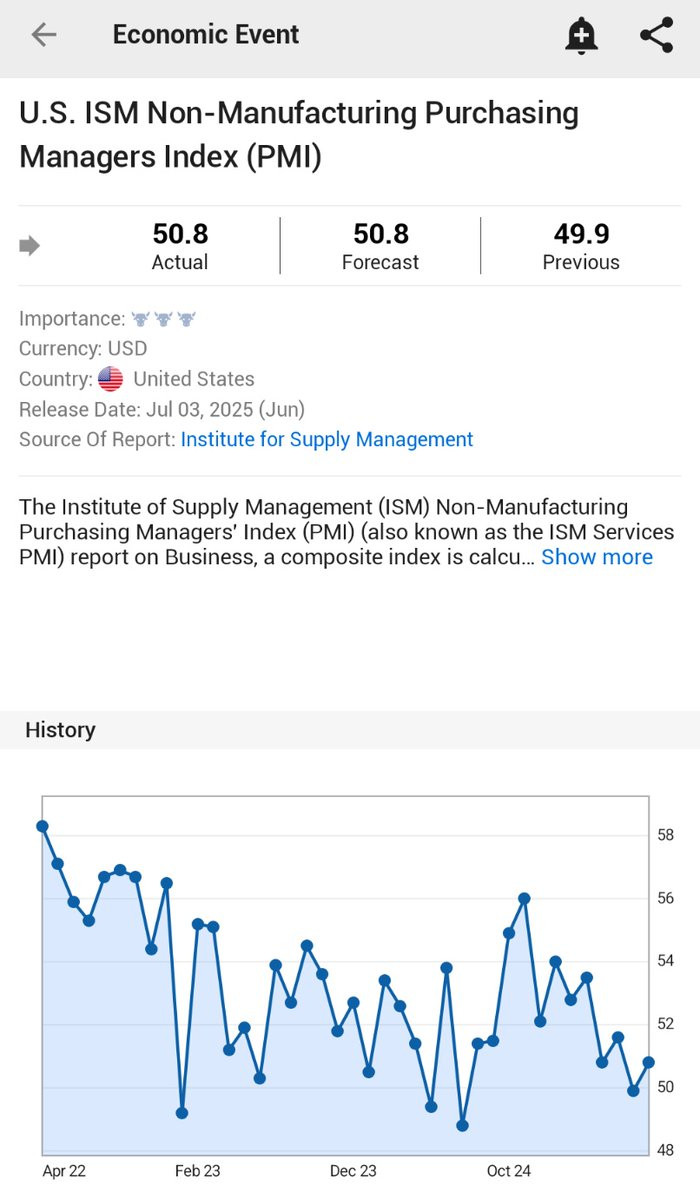Click the gray arrow beside Actual
Screen dimensions: 700x1199
(x=30, y=246)
